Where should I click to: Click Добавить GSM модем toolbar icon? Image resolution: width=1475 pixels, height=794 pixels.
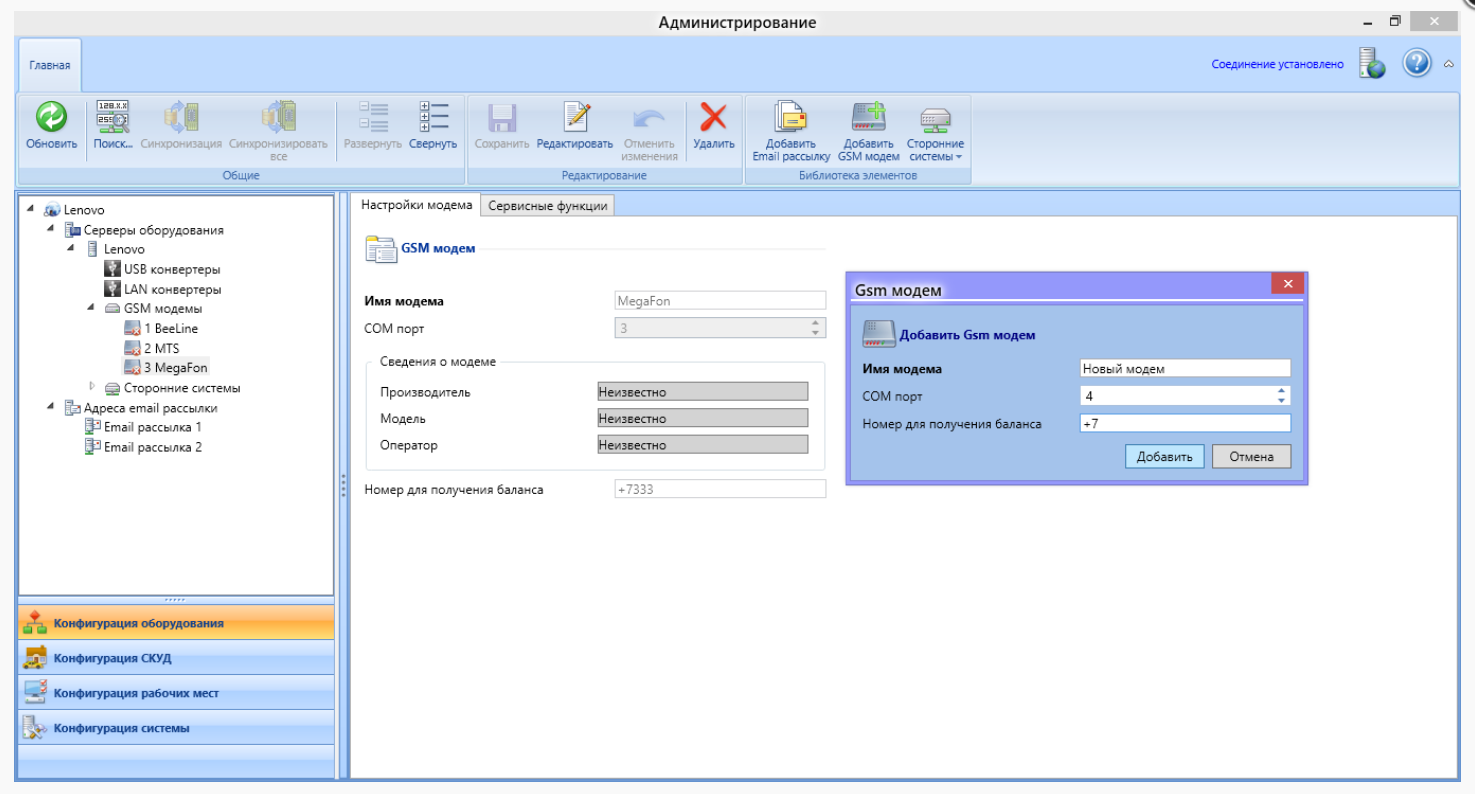coord(868,119)
